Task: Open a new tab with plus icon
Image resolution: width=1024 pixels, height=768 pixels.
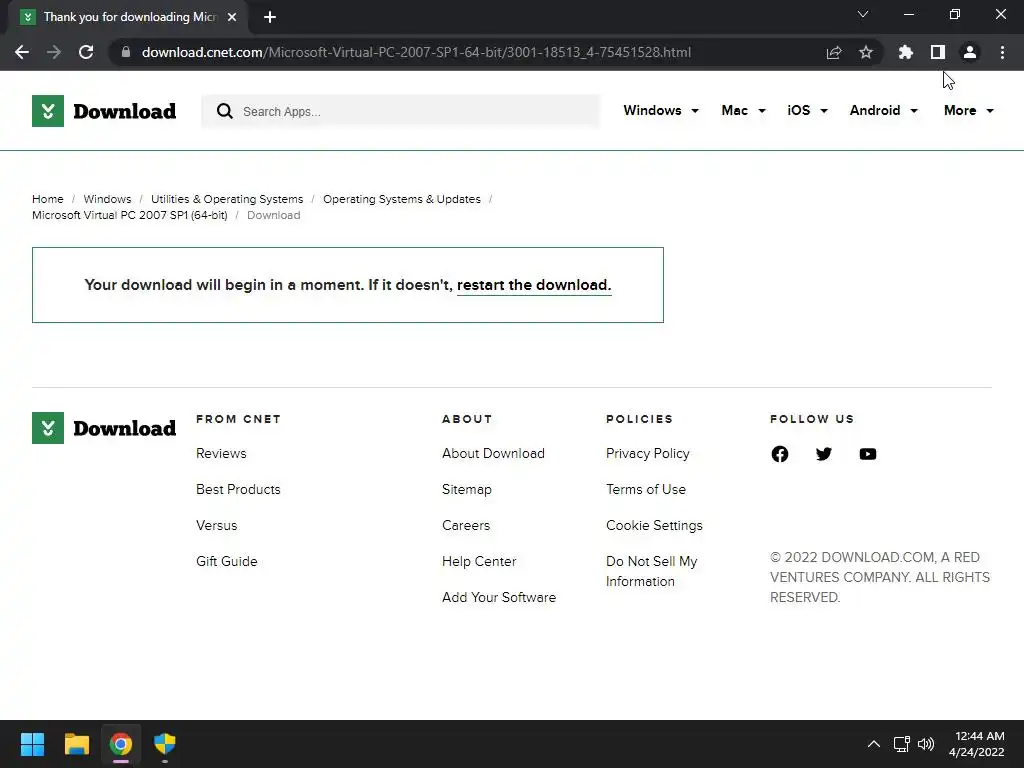Action: [270, 17]
